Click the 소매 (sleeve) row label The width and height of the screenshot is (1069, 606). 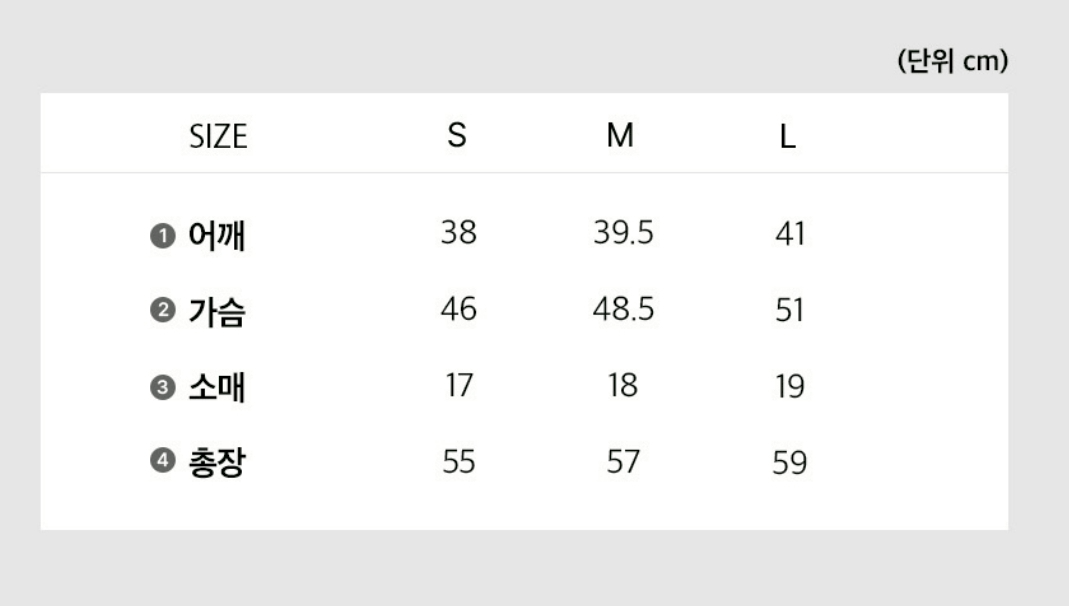tap(216, 388)
